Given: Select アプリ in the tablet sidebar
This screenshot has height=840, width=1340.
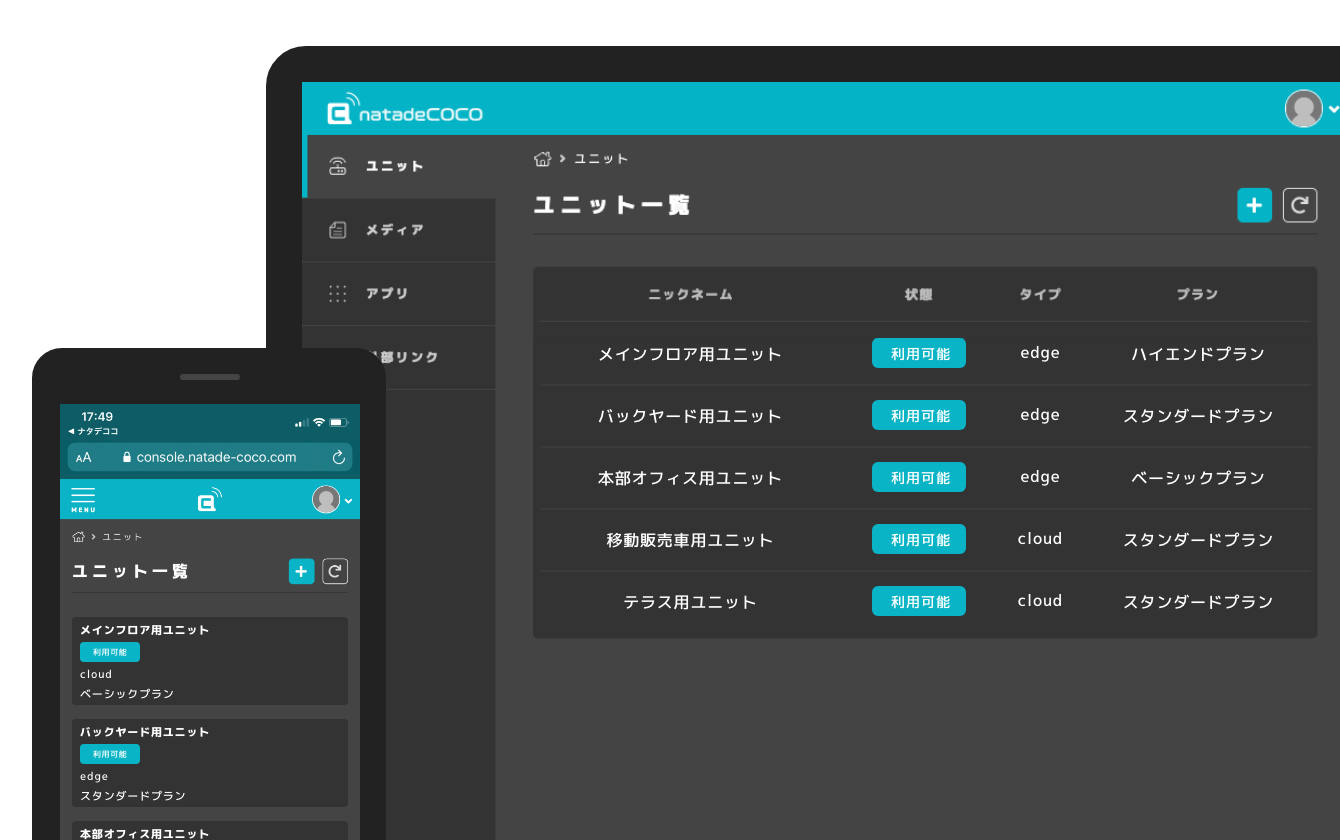Looking at the screenshot, I should 399,294.
